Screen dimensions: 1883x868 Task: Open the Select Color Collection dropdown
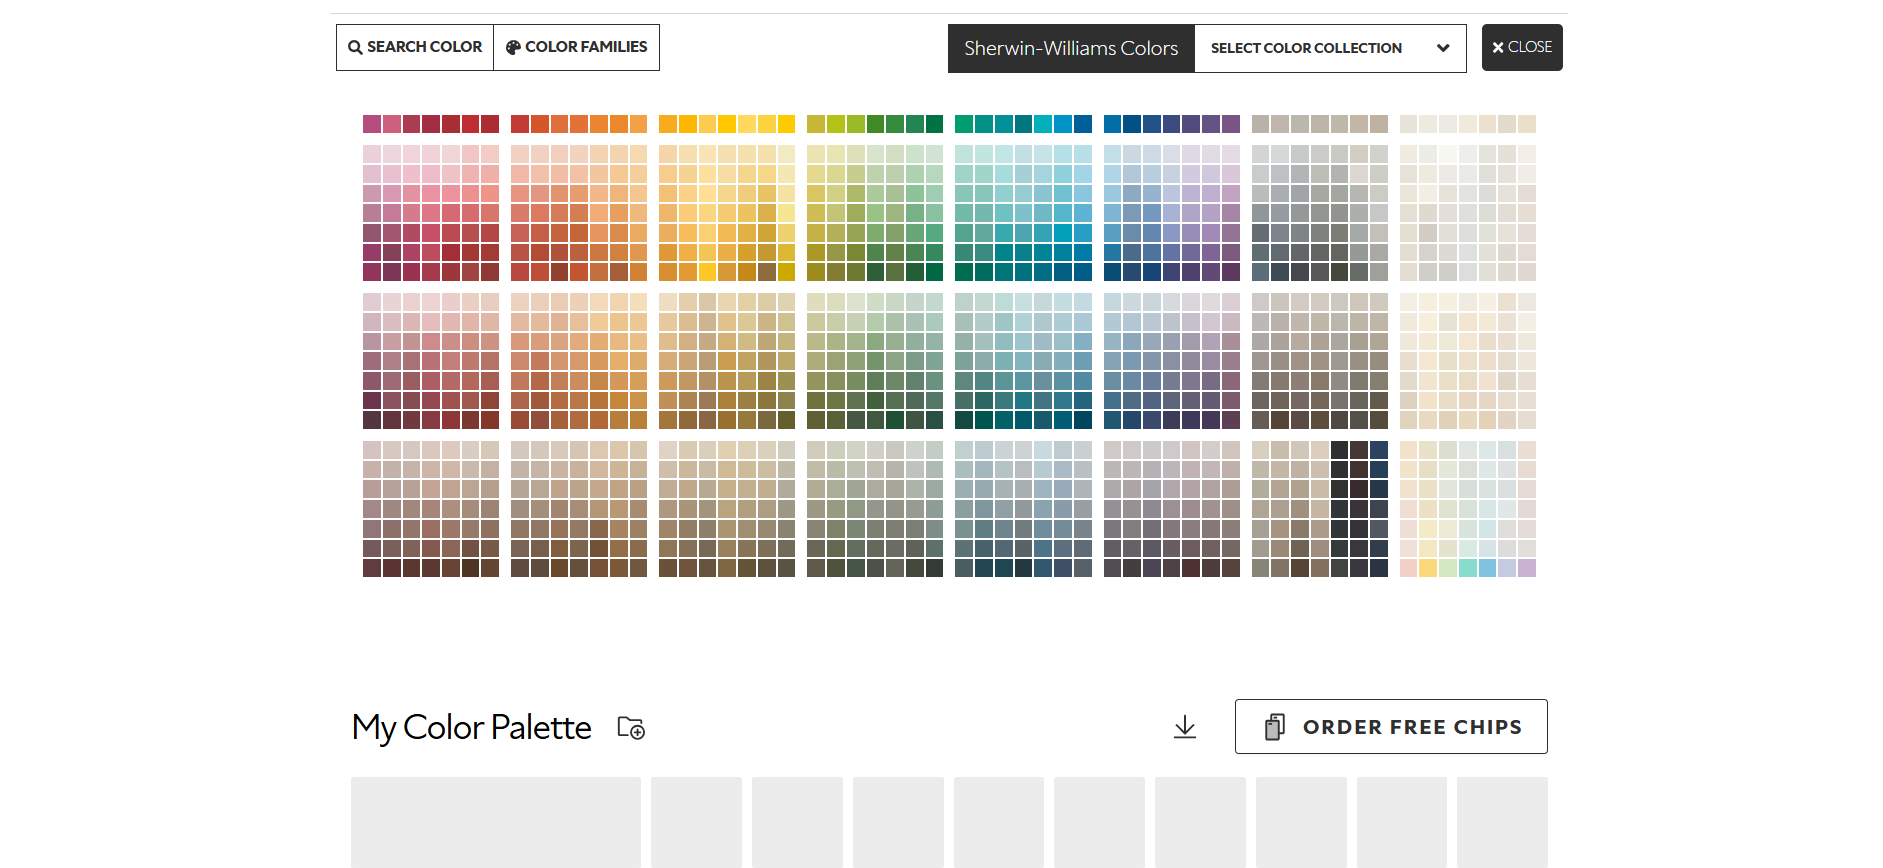[x=1330, y=48]
